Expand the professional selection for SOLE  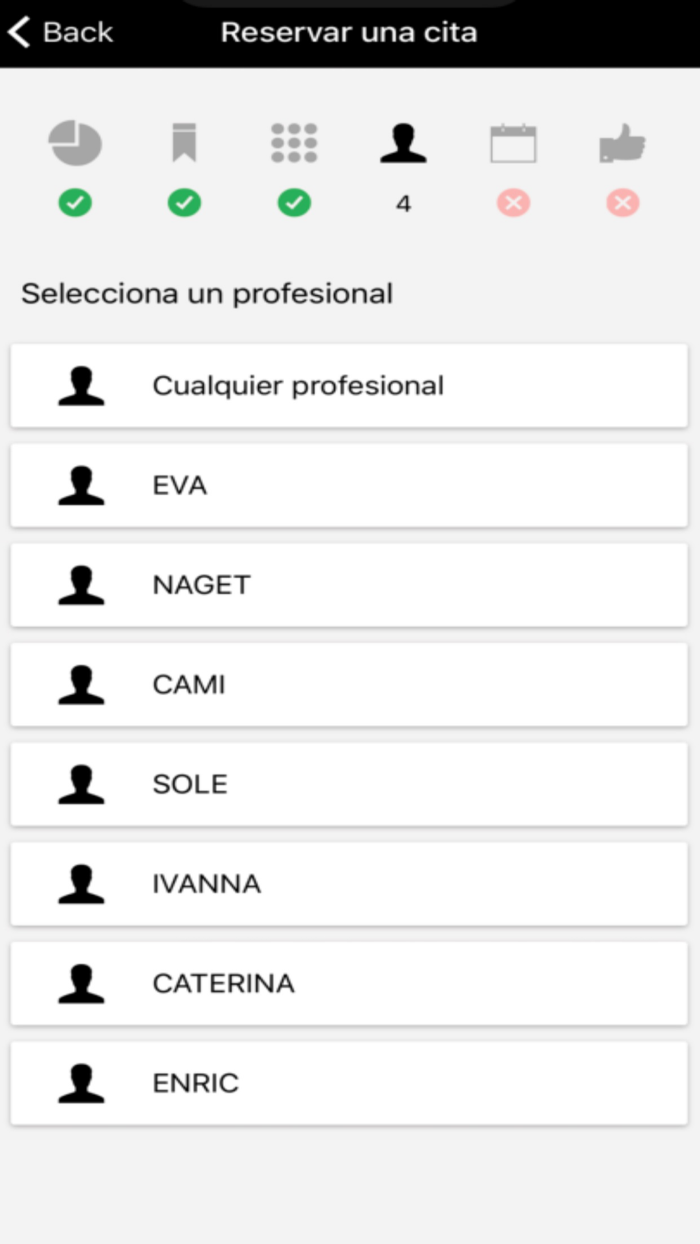click(348, 784)
